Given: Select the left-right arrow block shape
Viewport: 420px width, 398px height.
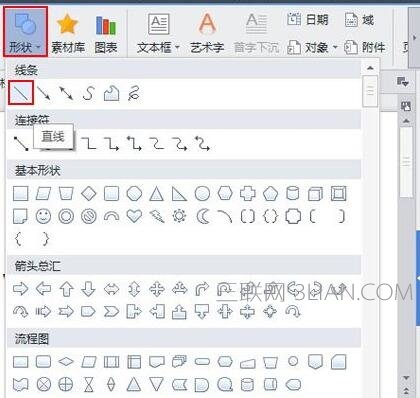Looking at the screenshot, I should (112, 289).
